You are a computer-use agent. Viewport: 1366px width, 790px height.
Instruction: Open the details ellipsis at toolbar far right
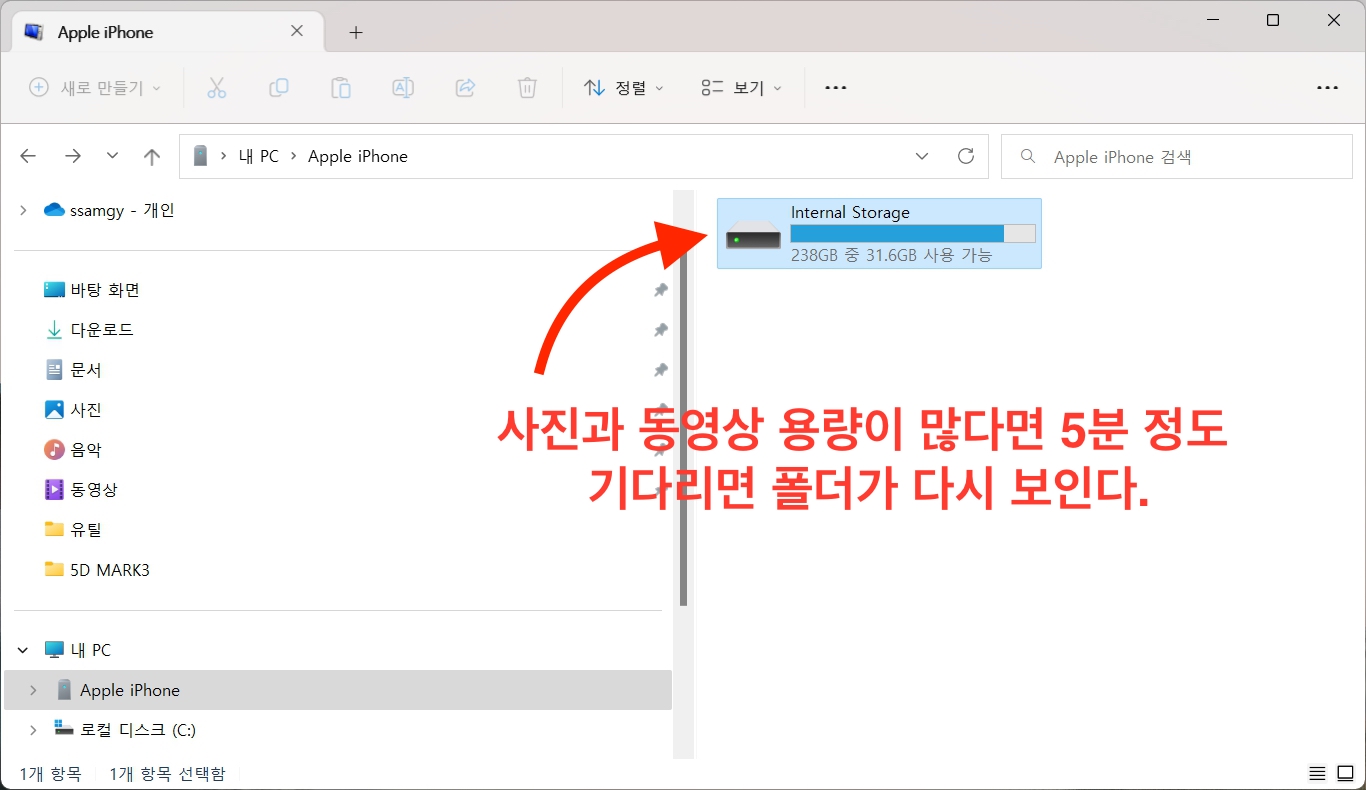[x=1327, y=88]
